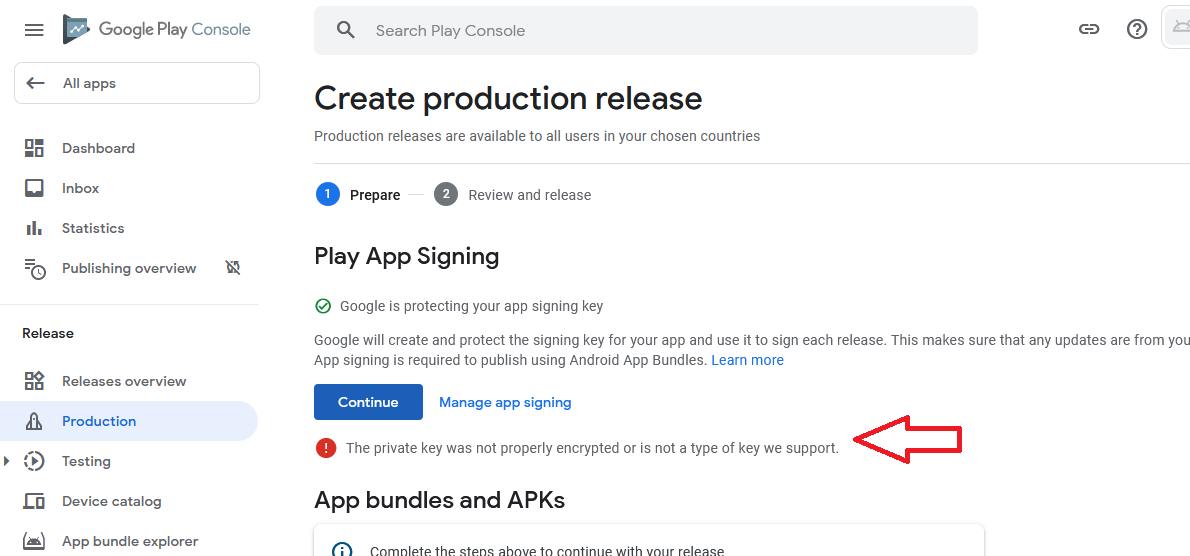Click the Android account avatar icon
Image resolution: width=1190 pixels, height=556 pixels.
[1178, 28]
